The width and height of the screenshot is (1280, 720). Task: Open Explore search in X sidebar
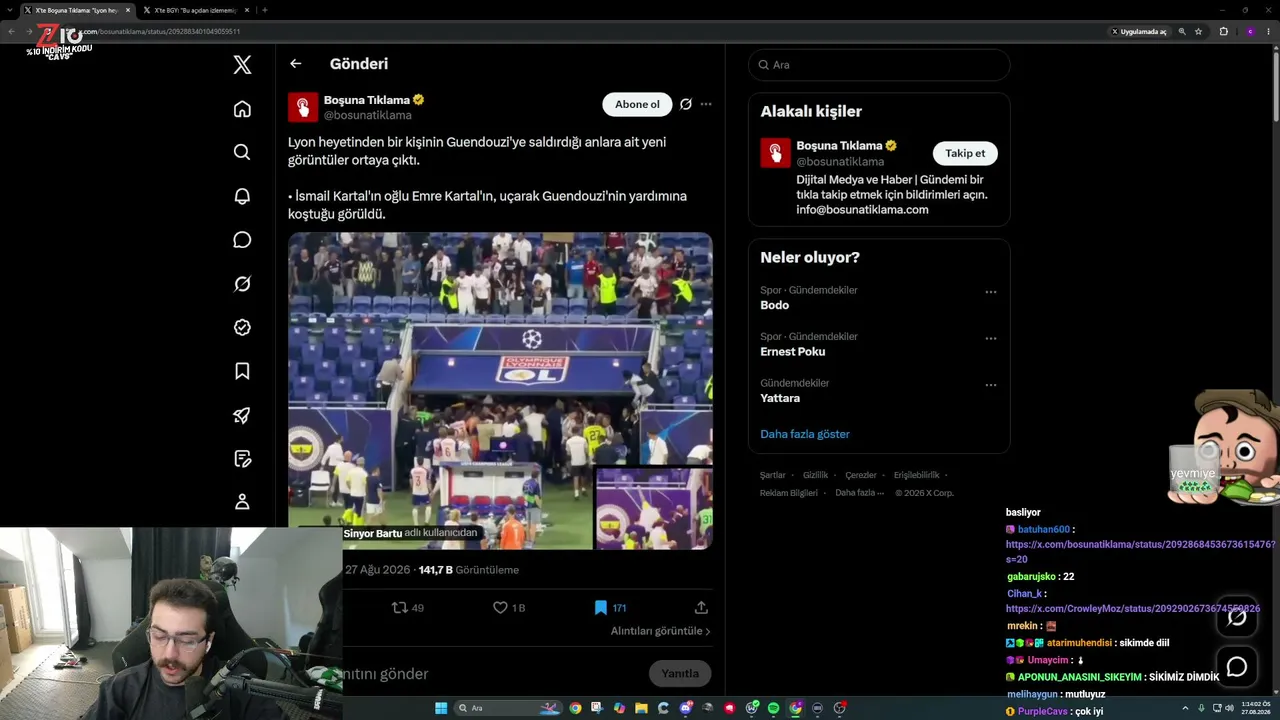[242, 152]
